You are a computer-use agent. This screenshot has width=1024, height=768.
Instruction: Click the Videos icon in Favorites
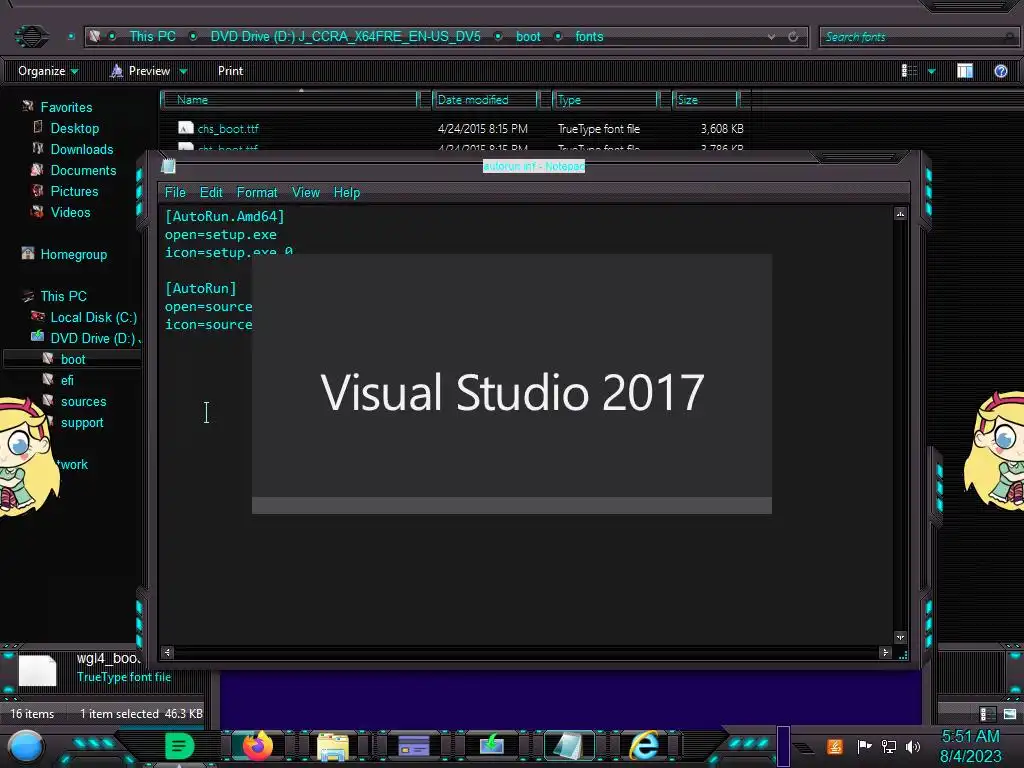[x=37, y=212]
